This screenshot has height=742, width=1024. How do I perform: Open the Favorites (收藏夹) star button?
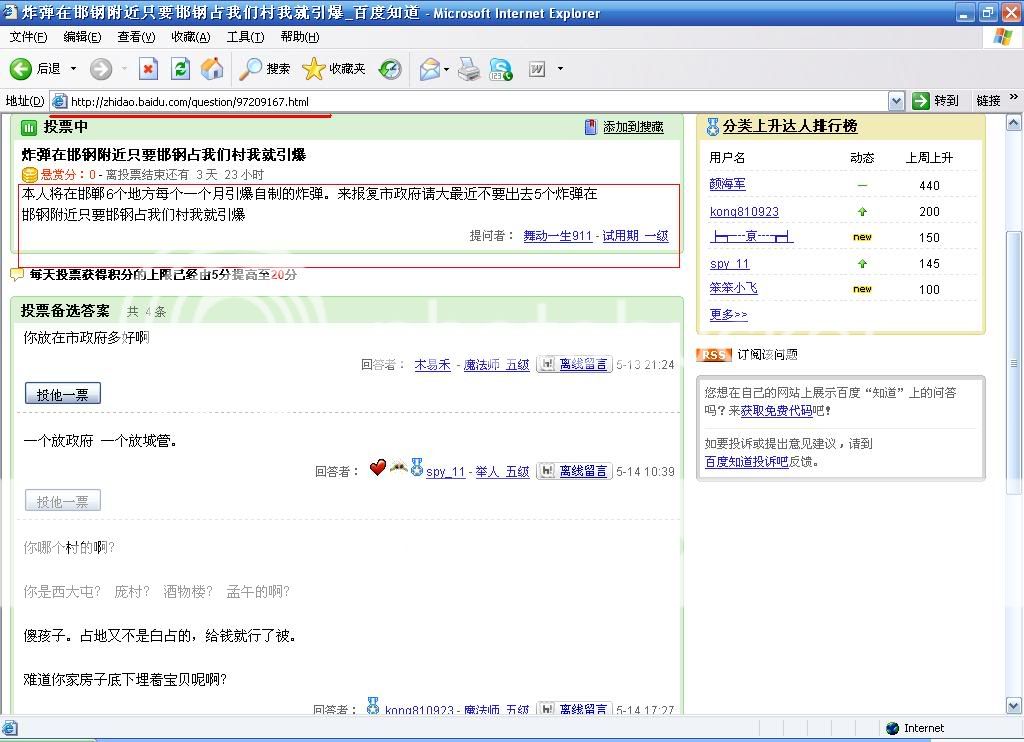334,69
